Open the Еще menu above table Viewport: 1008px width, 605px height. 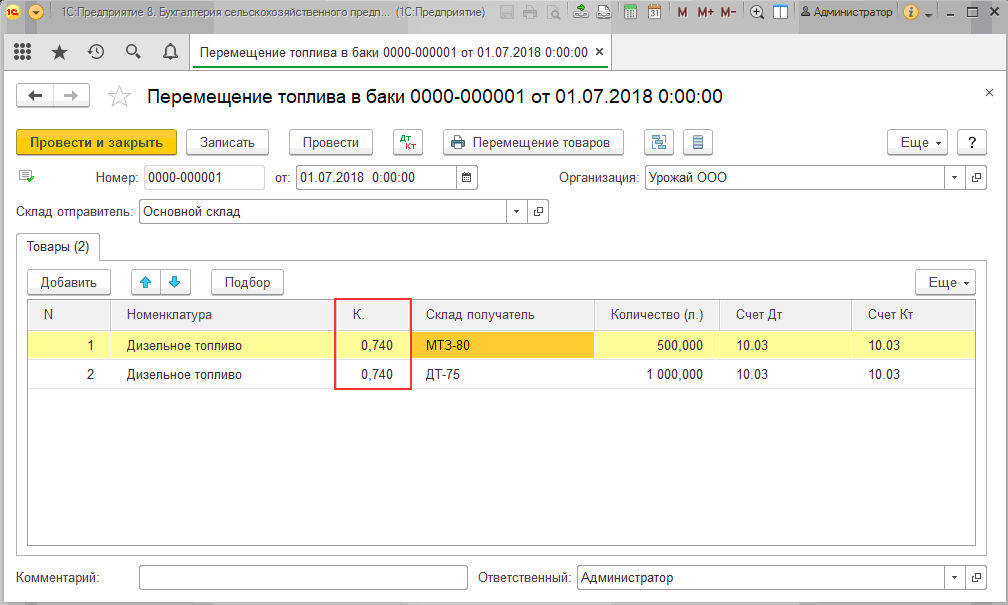[x=945, y=283]
